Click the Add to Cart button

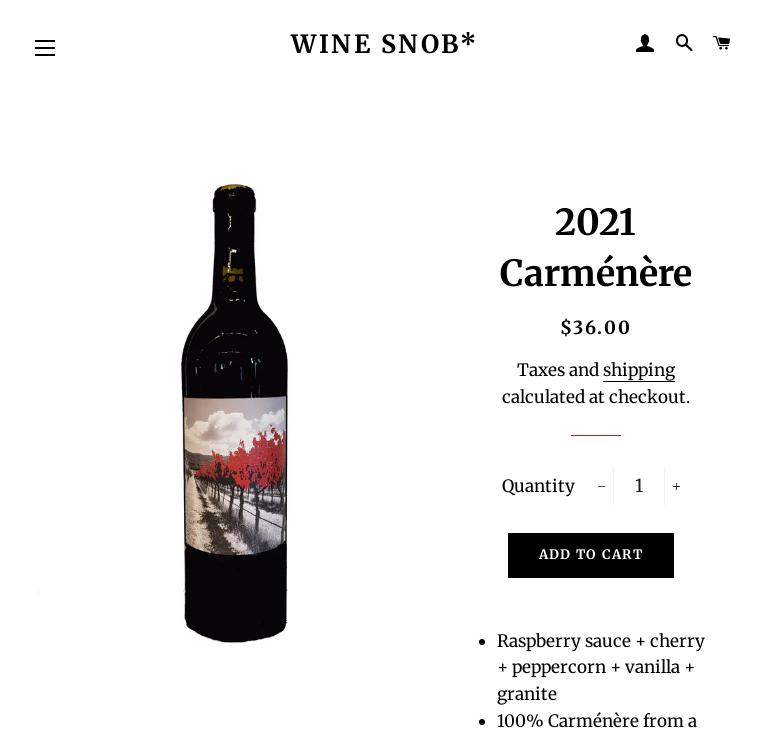tap(591, 555)
